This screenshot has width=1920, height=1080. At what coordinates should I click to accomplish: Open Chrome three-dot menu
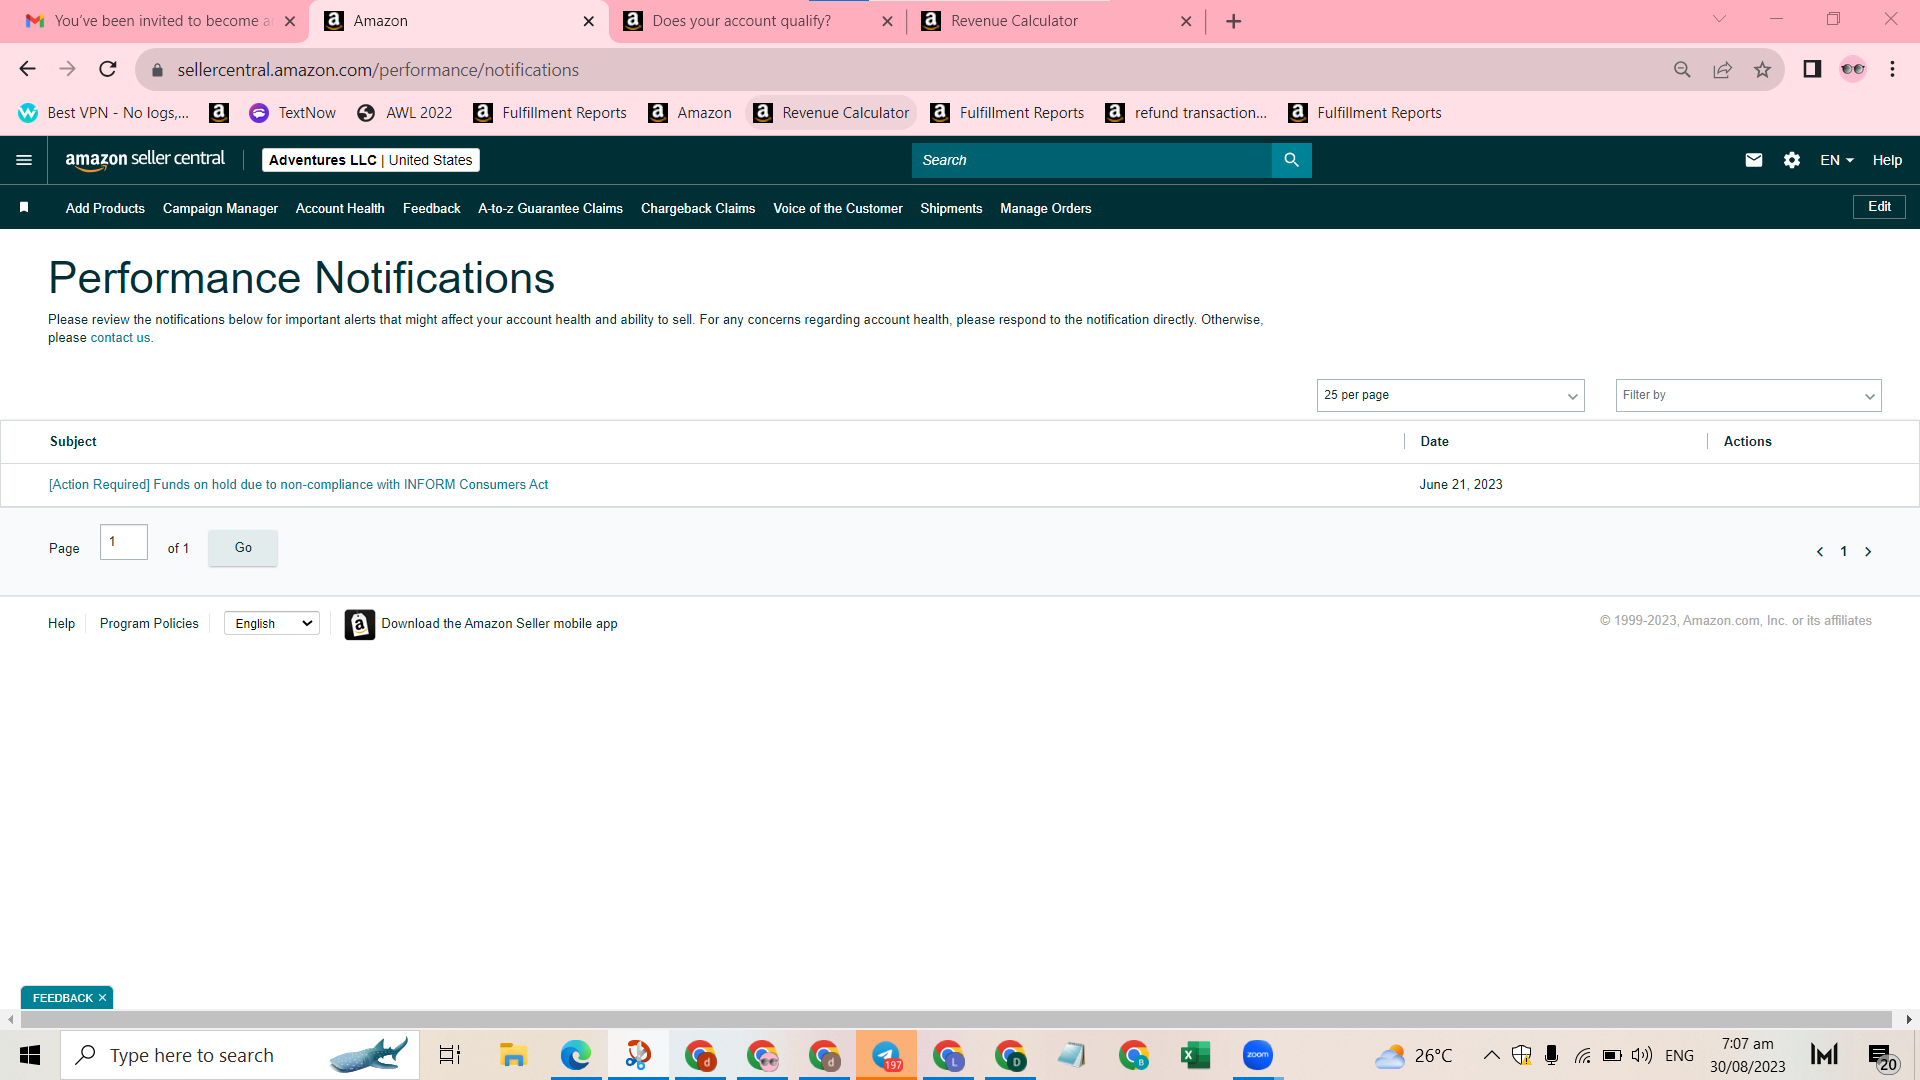1892,69
